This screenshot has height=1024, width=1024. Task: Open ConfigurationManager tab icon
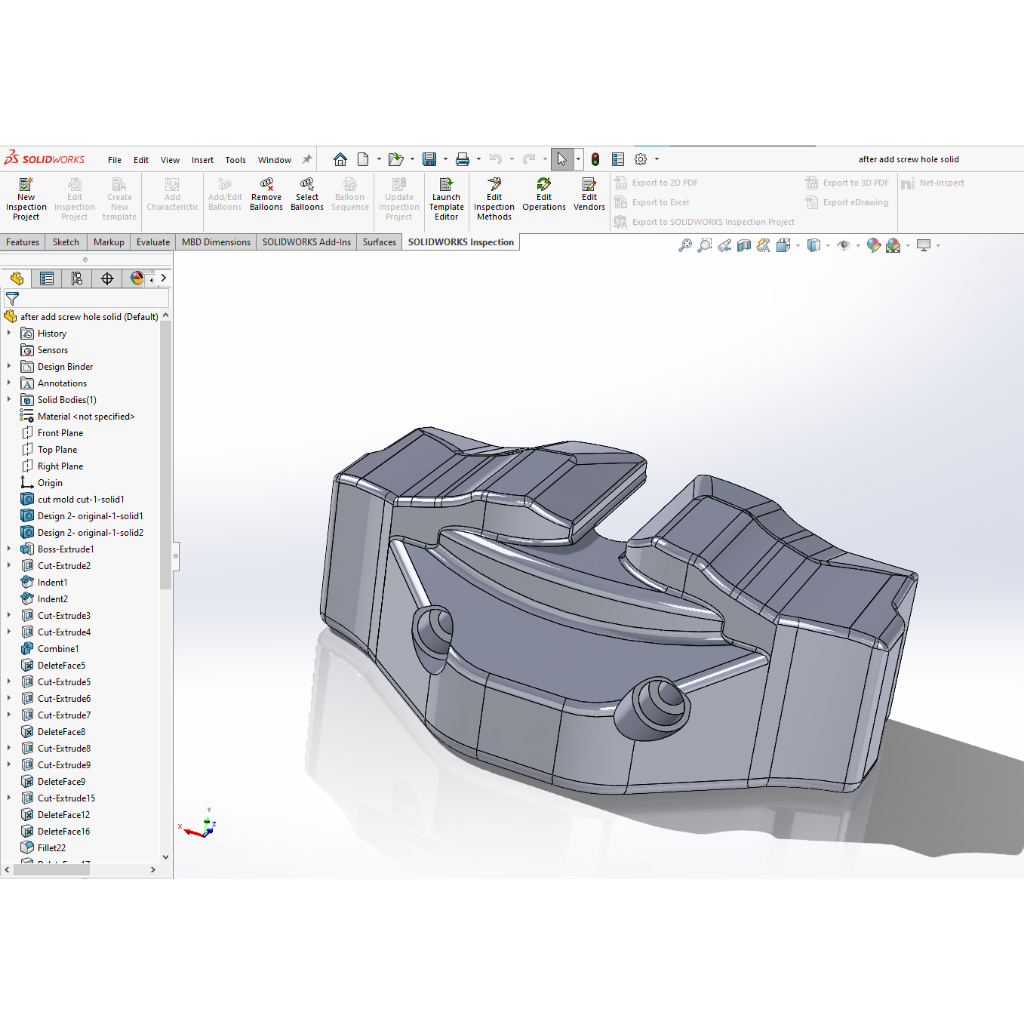pos(77,279)
